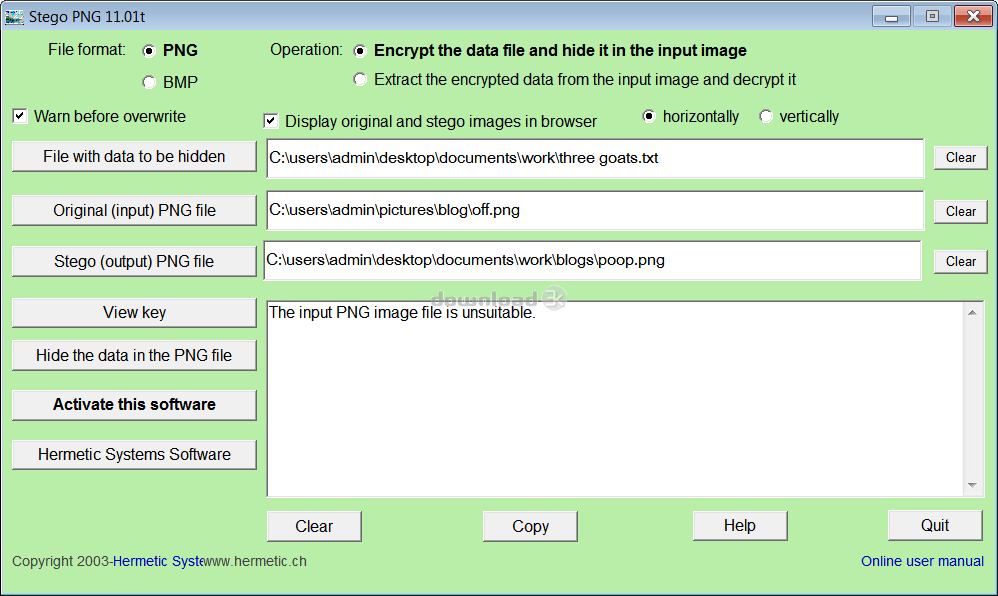Select the Encrypt and hide operation
The height and width of the screenshot is (596, 998).
(360, 51)
